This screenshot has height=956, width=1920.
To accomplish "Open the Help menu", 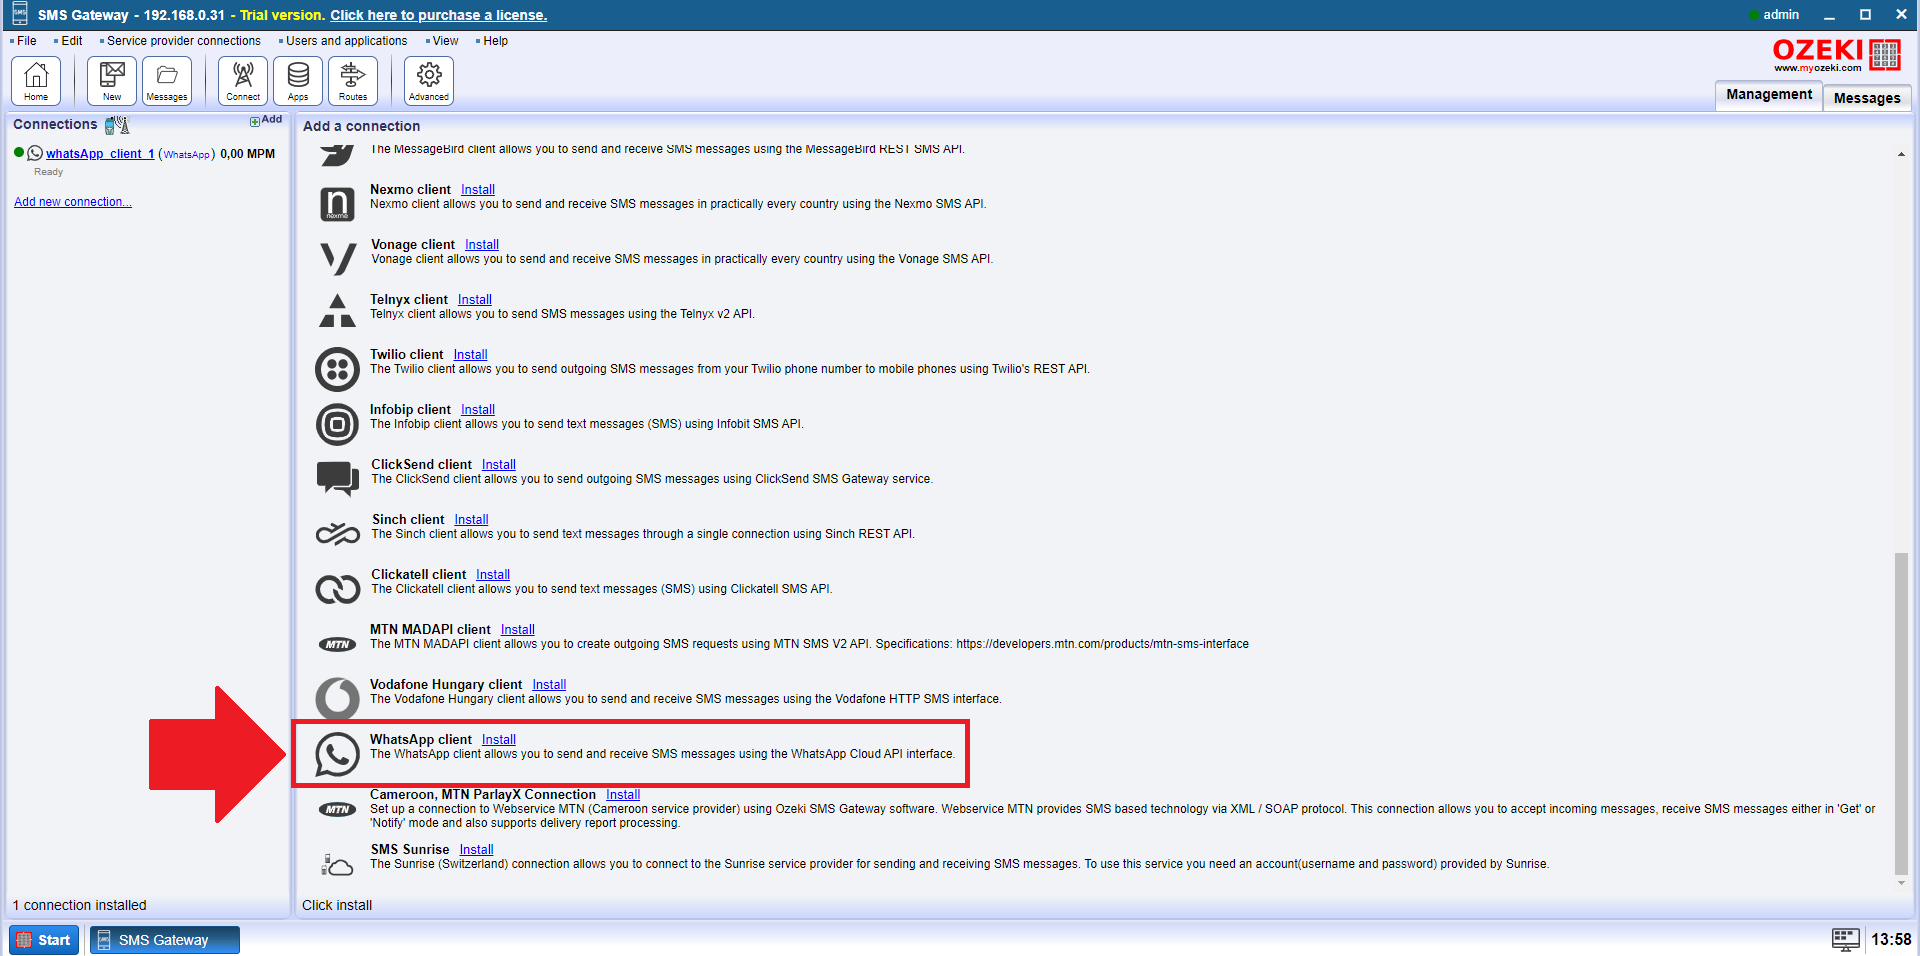I will 495,41.
